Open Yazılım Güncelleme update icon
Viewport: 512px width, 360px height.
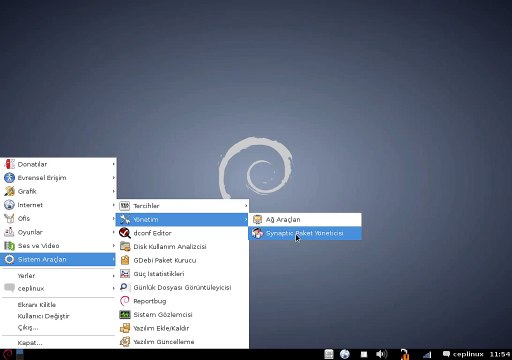click(x=125, y=342)
